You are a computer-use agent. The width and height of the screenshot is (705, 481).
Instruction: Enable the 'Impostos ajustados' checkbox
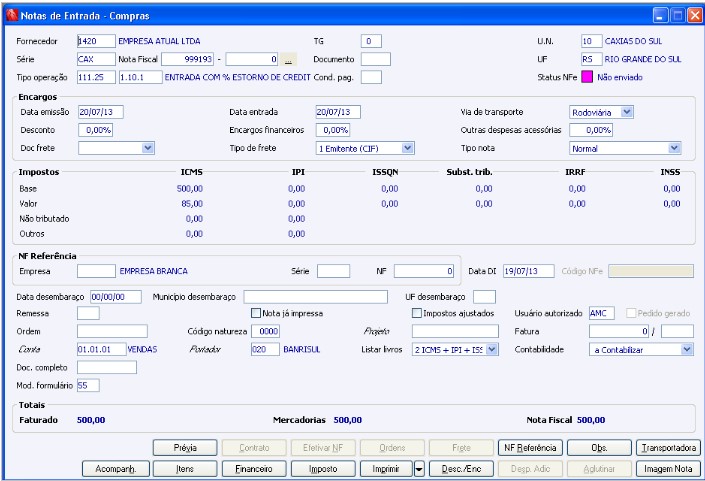click(417, 313)
